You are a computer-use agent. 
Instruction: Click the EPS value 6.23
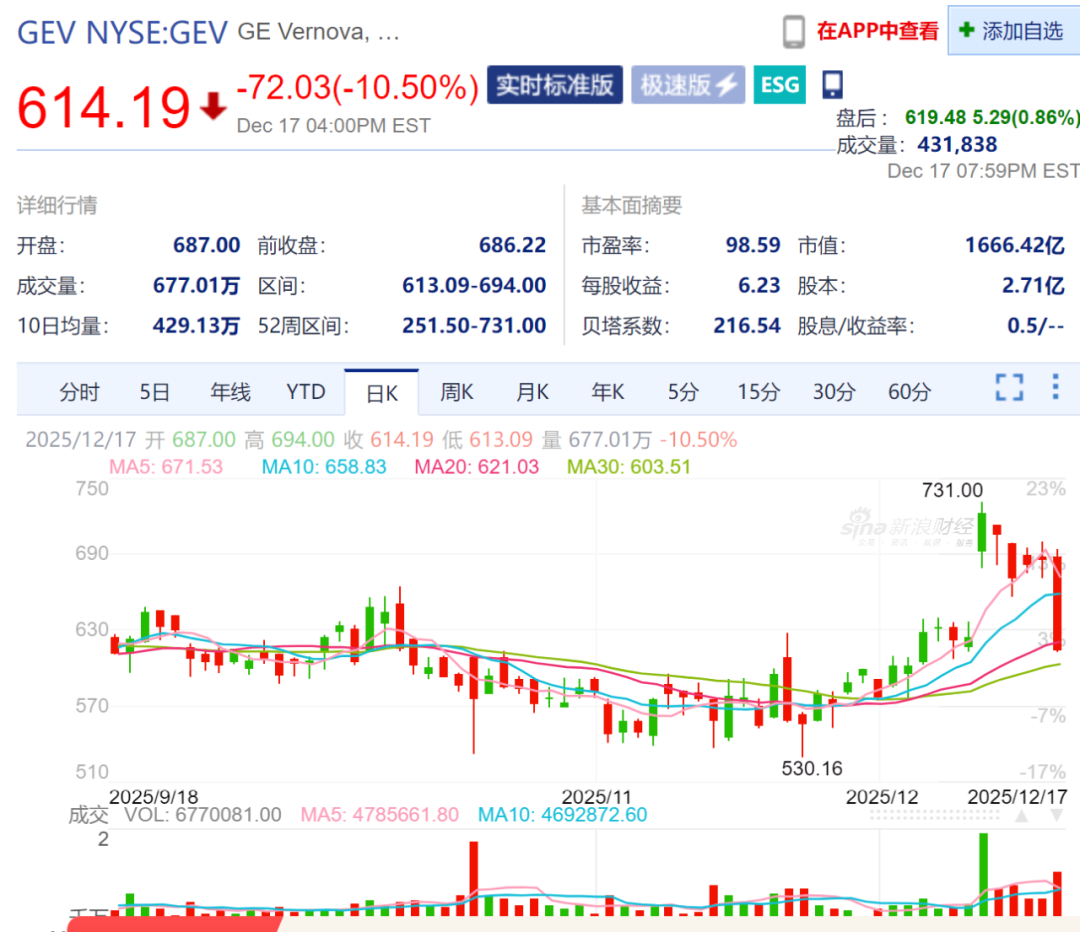pos(759,285)
